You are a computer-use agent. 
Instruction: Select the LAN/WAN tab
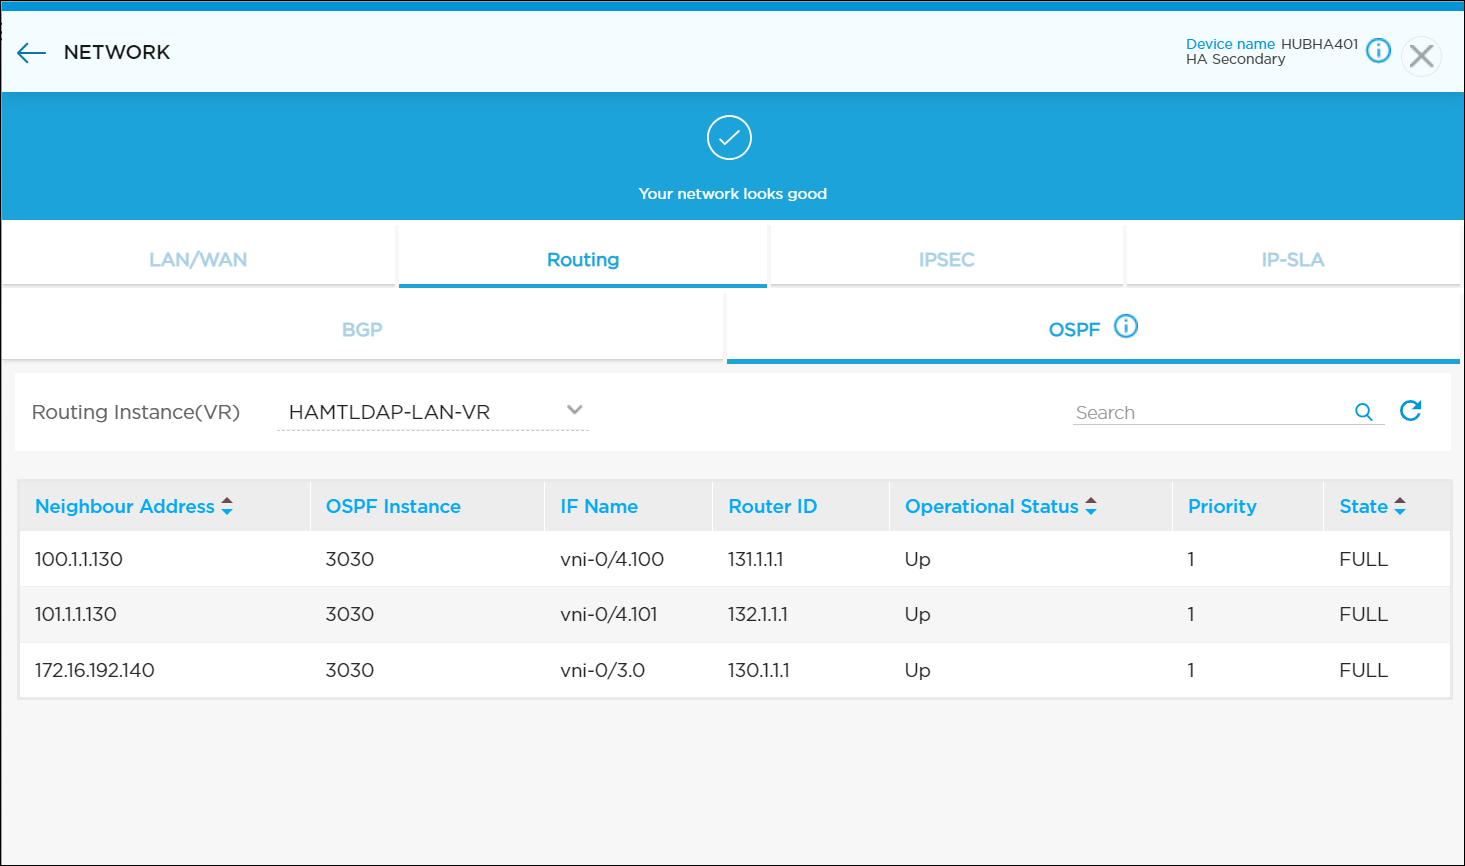tap(198, 259)
